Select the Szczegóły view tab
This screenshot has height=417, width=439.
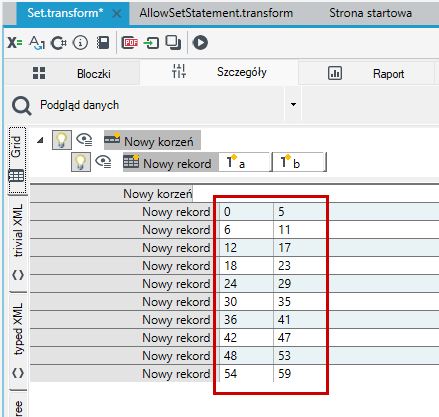coord(219,72)
